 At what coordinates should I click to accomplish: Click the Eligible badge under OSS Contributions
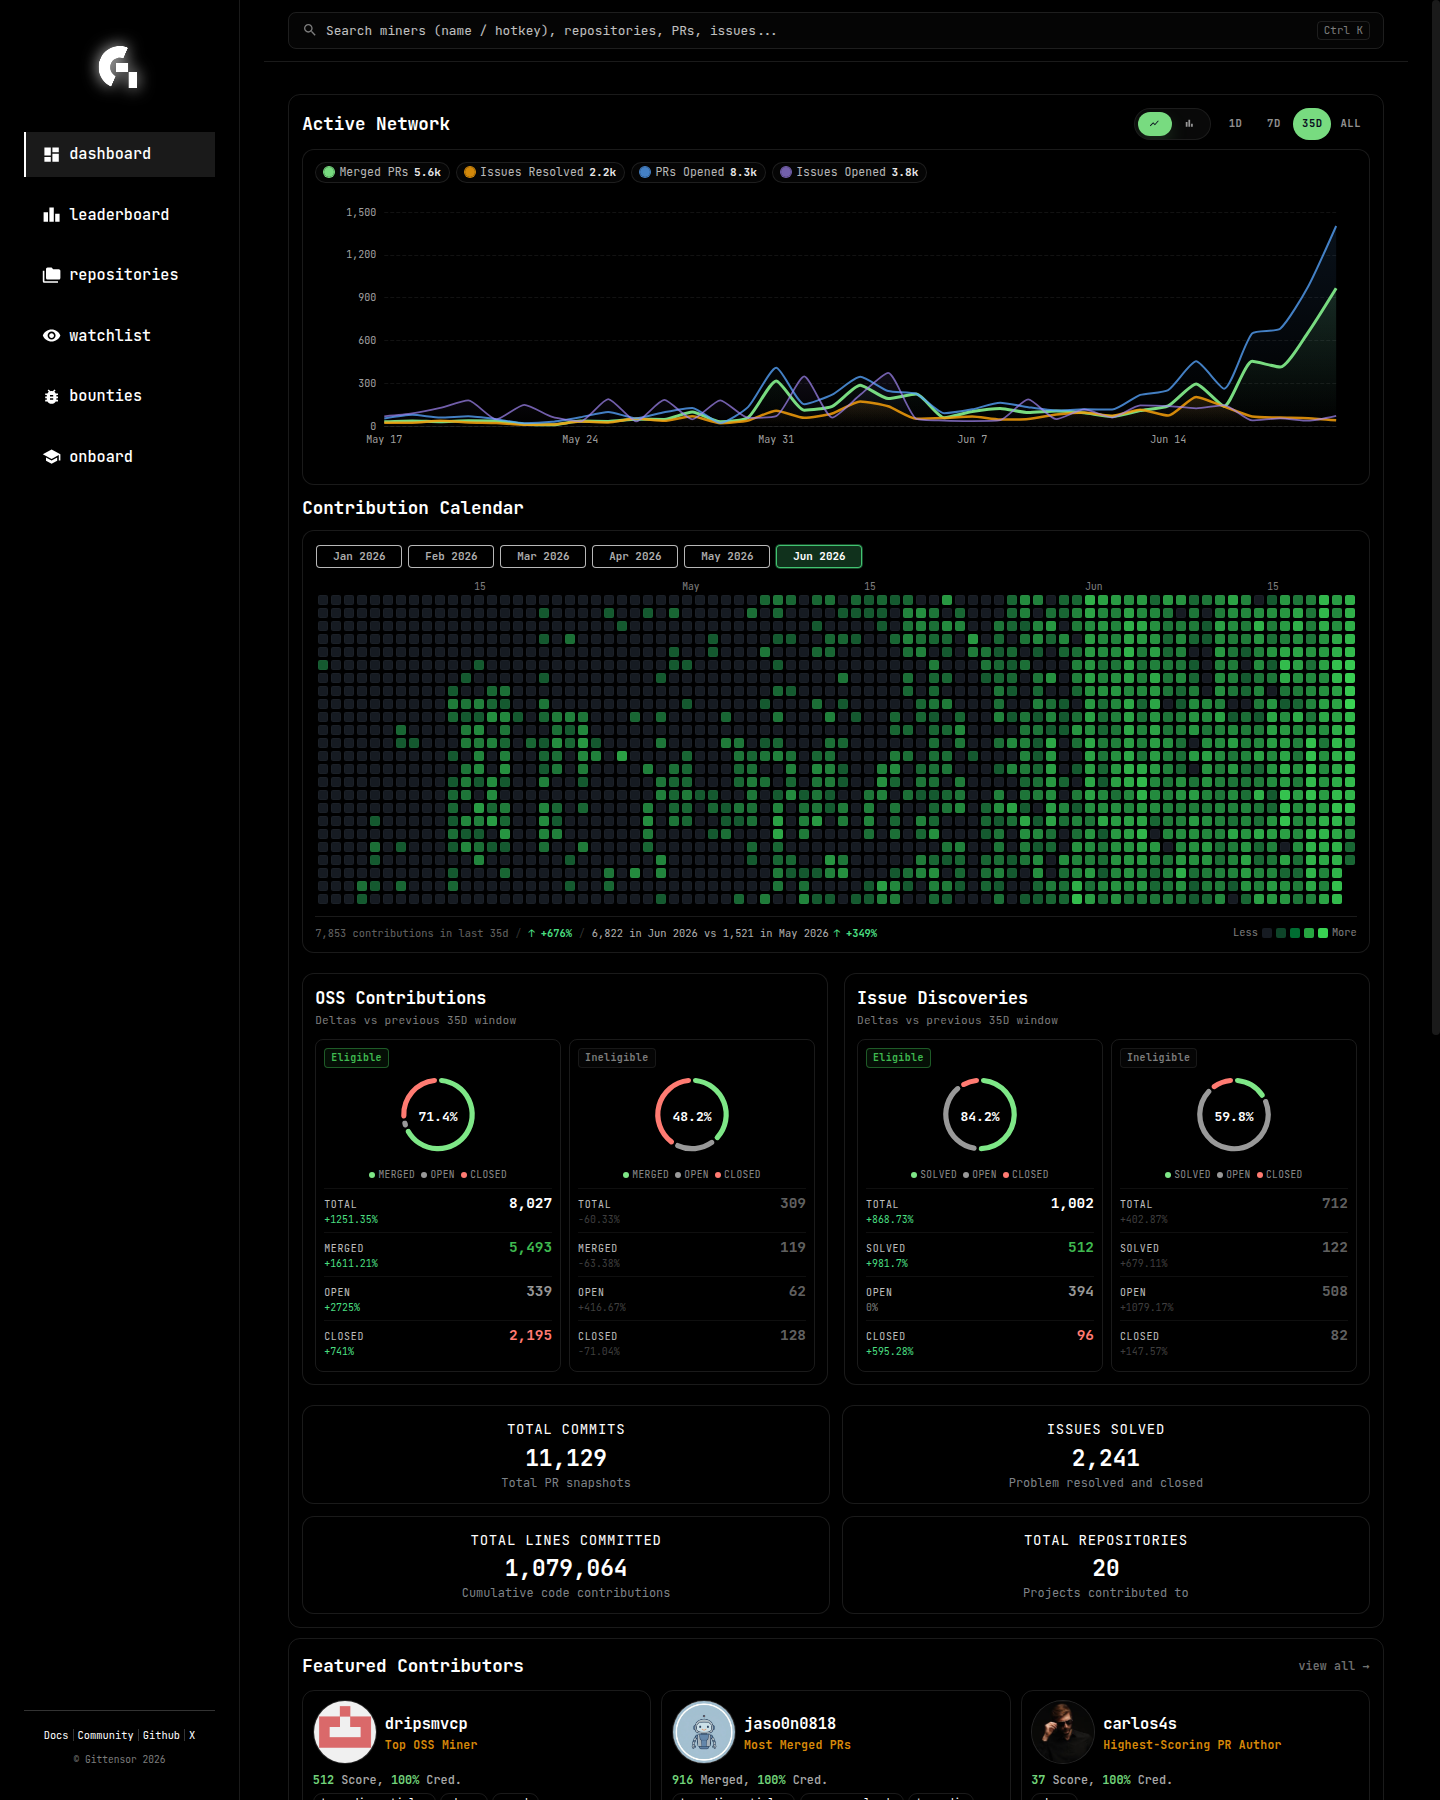point(356,1058)
